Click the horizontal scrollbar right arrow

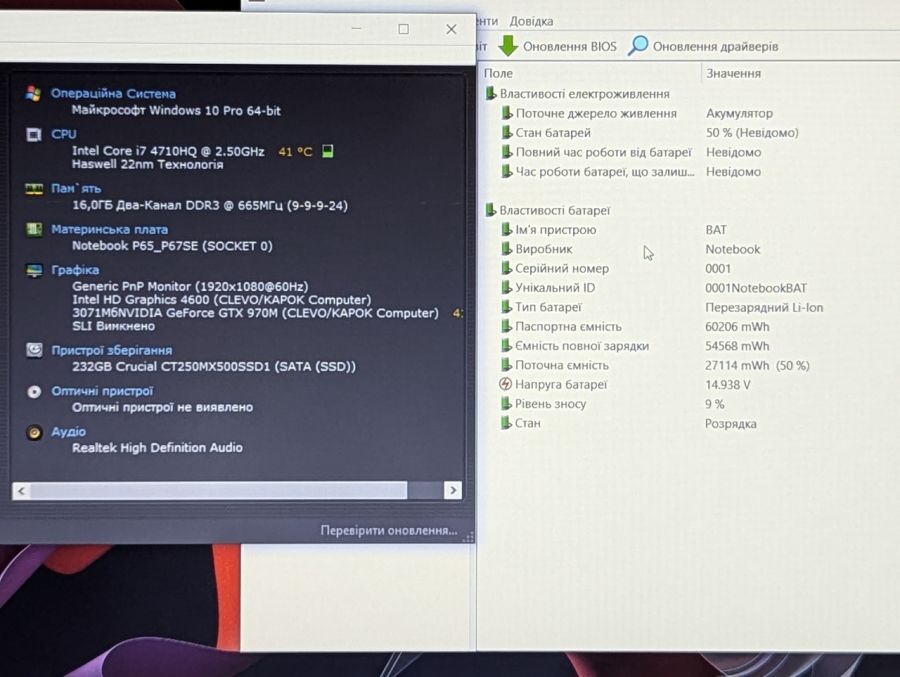(453, 490)
